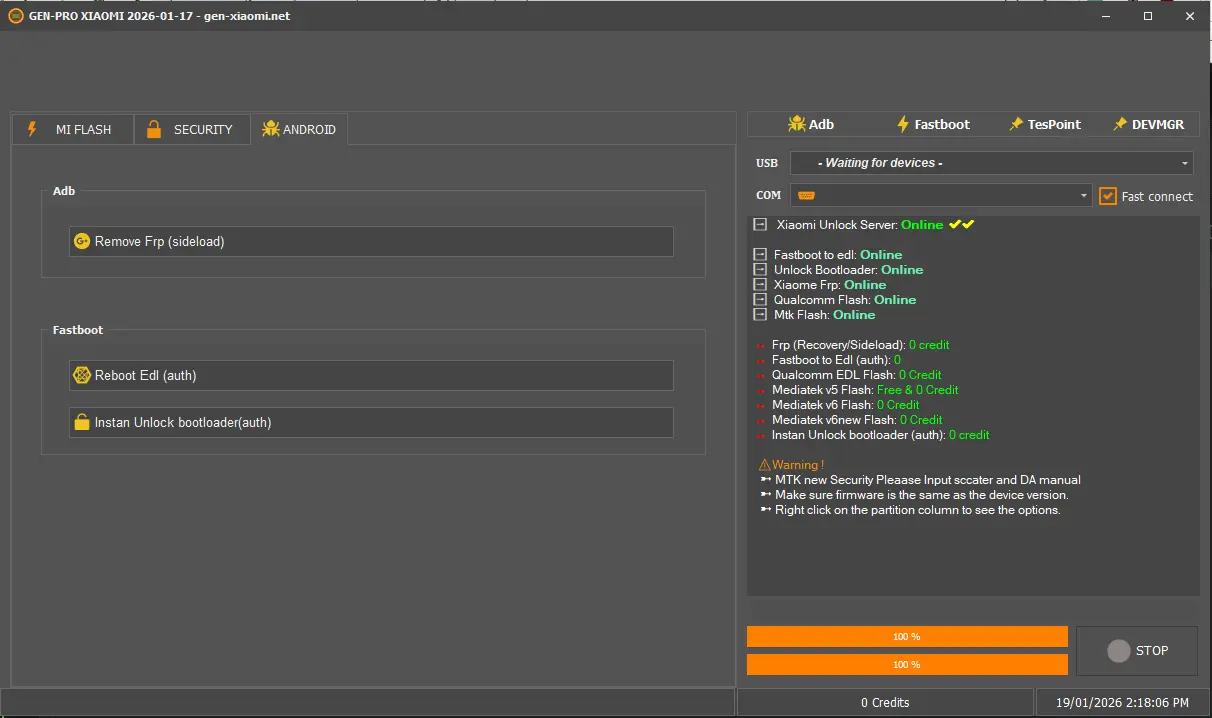Click the red marker beside Mediatek v6new Flash
Viewport: 1212px width, 718px height.
pos(761,421)
